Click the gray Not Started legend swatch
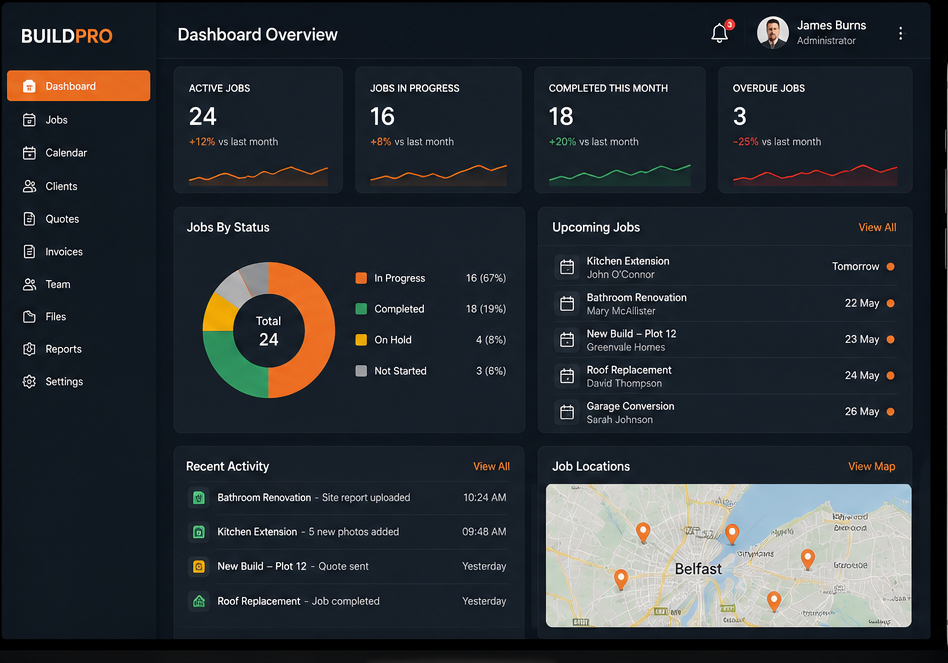The width and height of the screenshot is (948, 663). (361, 370)
